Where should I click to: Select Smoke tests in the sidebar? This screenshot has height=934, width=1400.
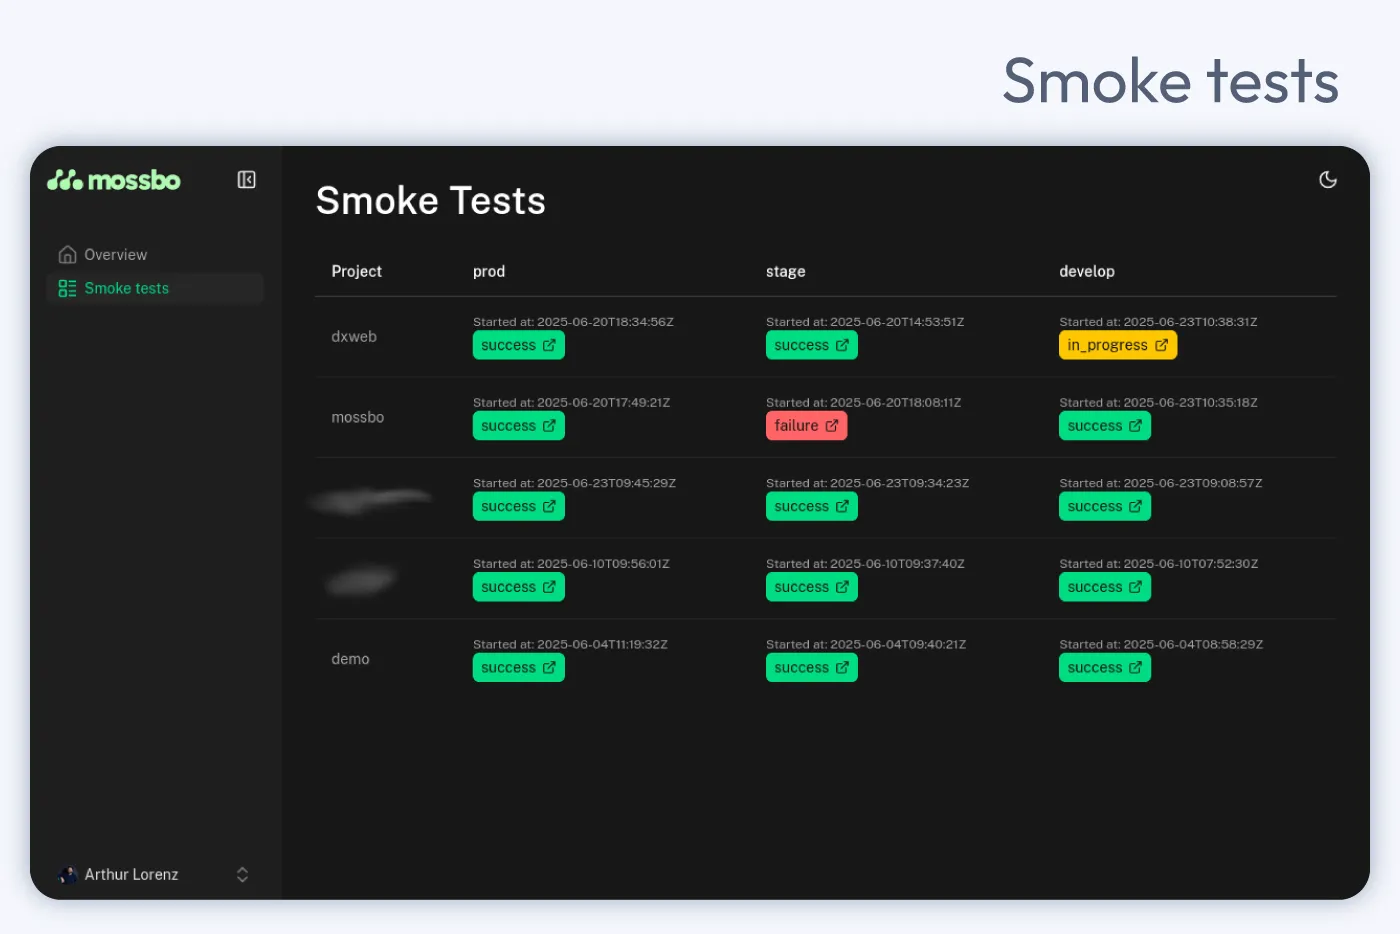tap(126, 288)
